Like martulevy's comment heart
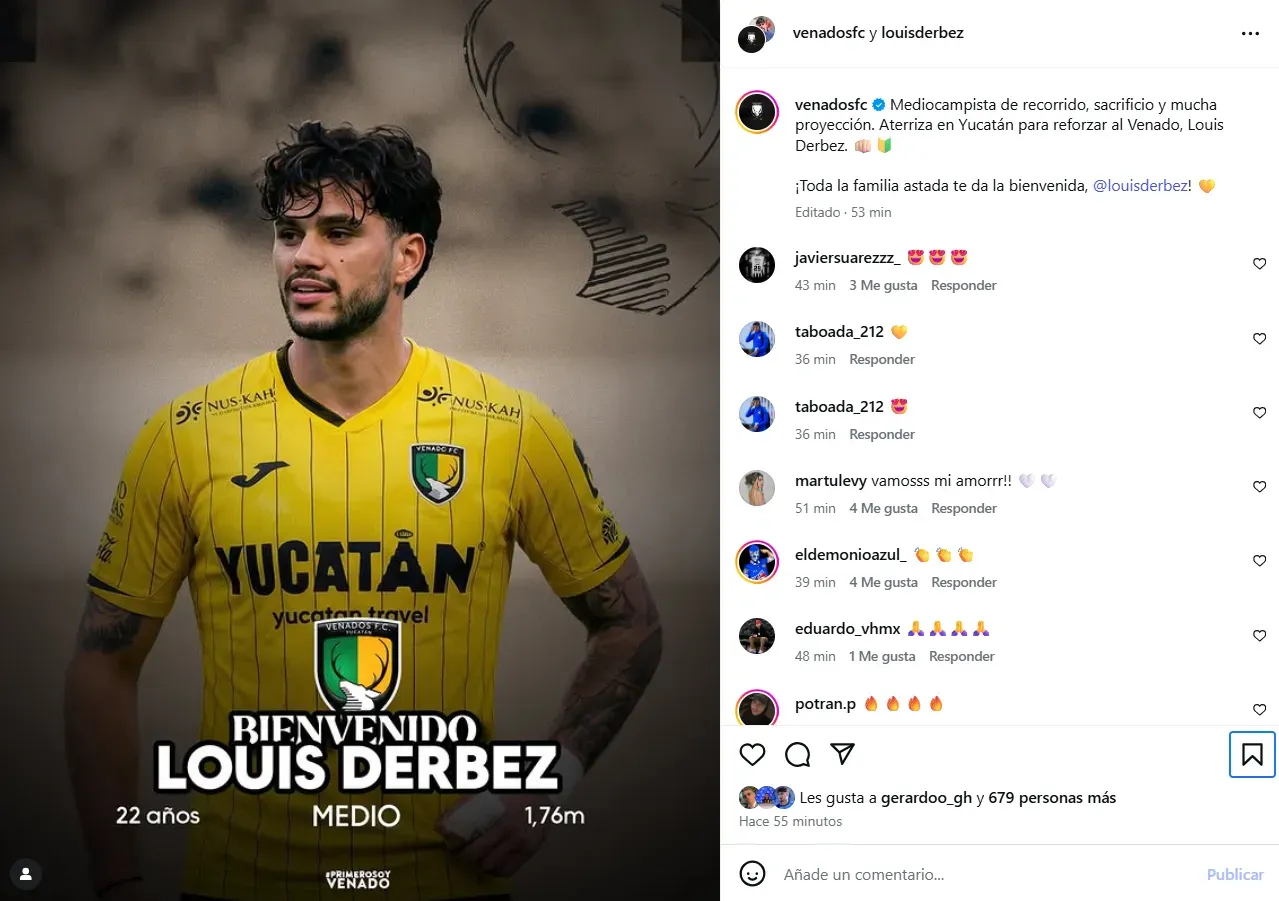 point(1259,487)
